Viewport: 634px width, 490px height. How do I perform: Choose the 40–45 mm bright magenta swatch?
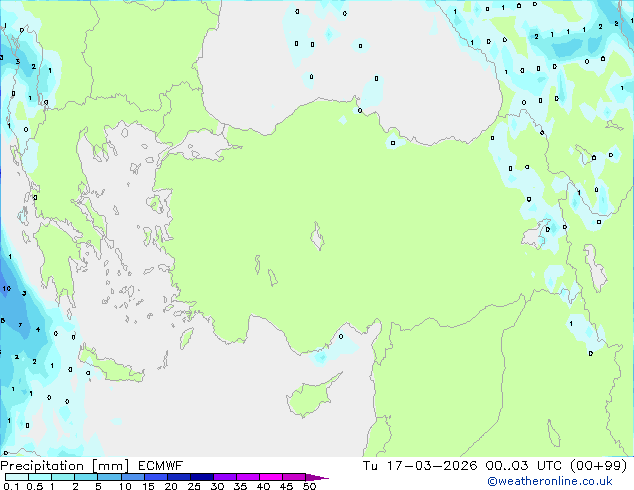point(271,477)
